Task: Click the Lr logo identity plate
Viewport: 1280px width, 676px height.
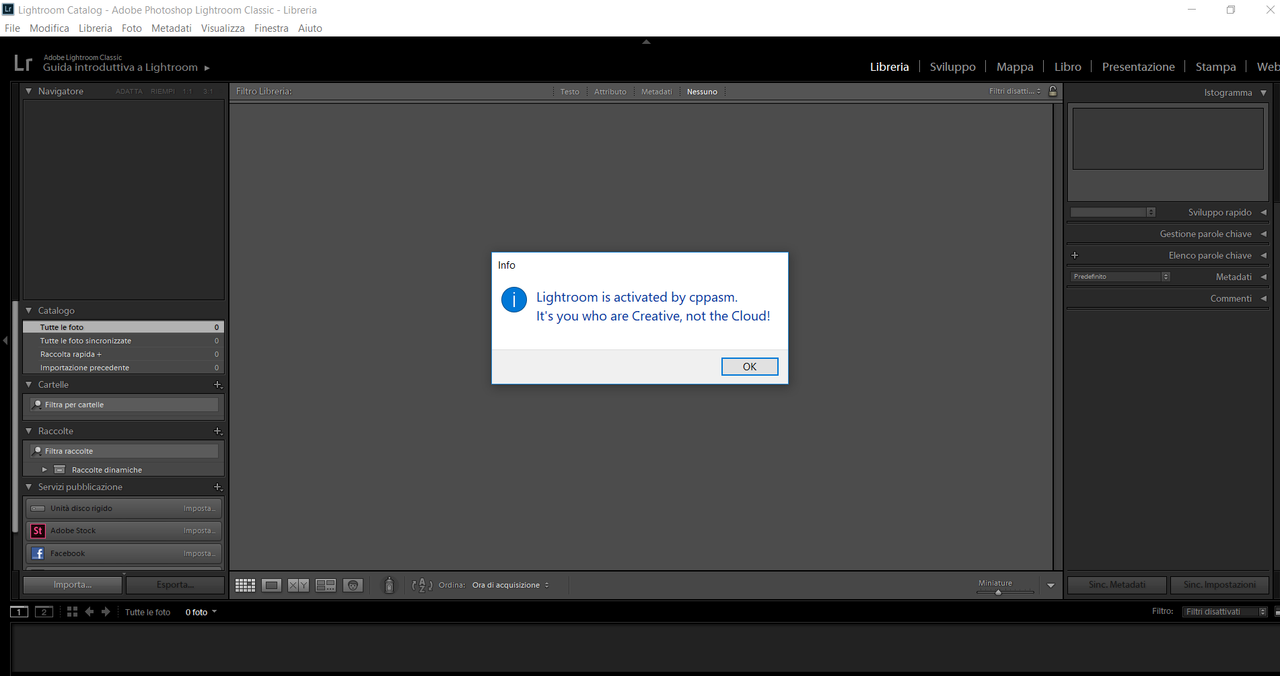Action: tap(22, 63)
